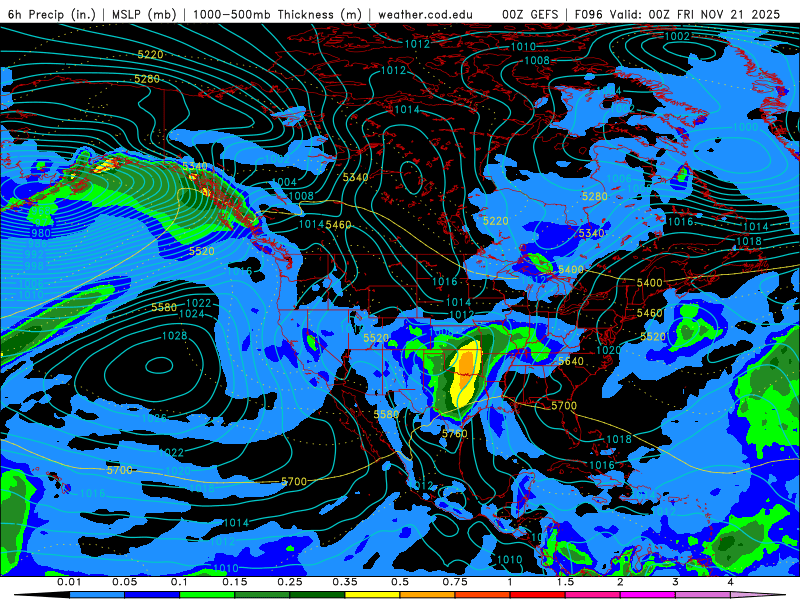Click the 1.5 legend value
Viewport: 800px width, 600px height.
565,582
